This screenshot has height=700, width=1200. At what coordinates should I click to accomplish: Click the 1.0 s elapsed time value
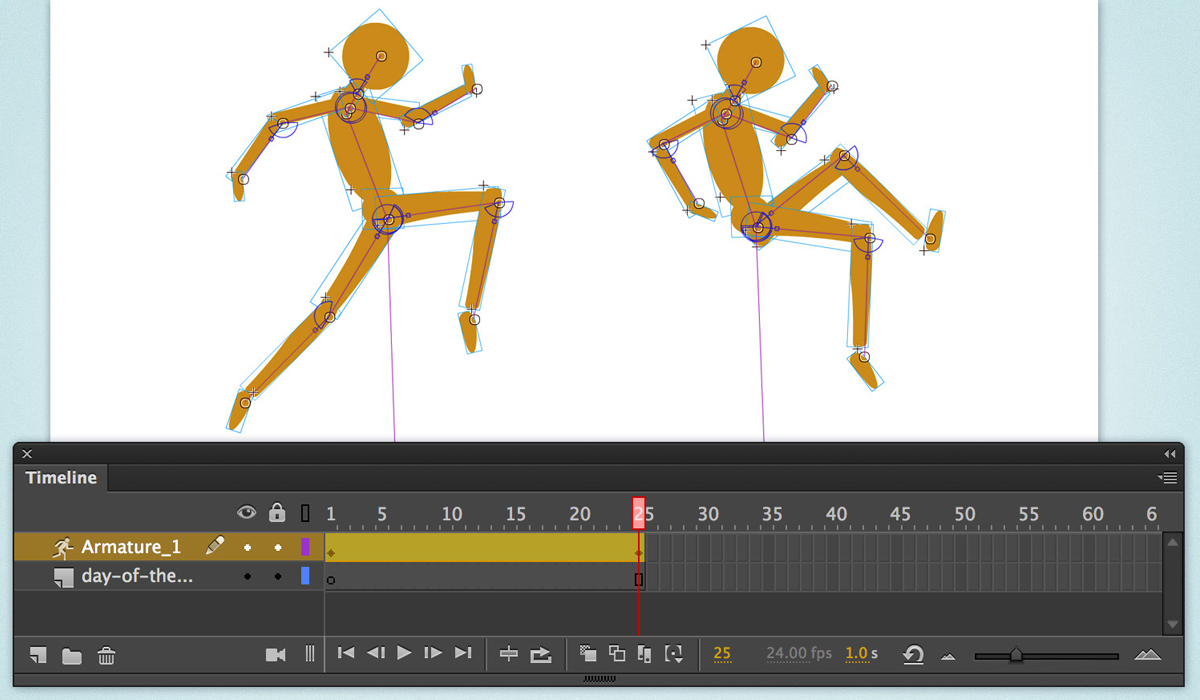point(858,654)
